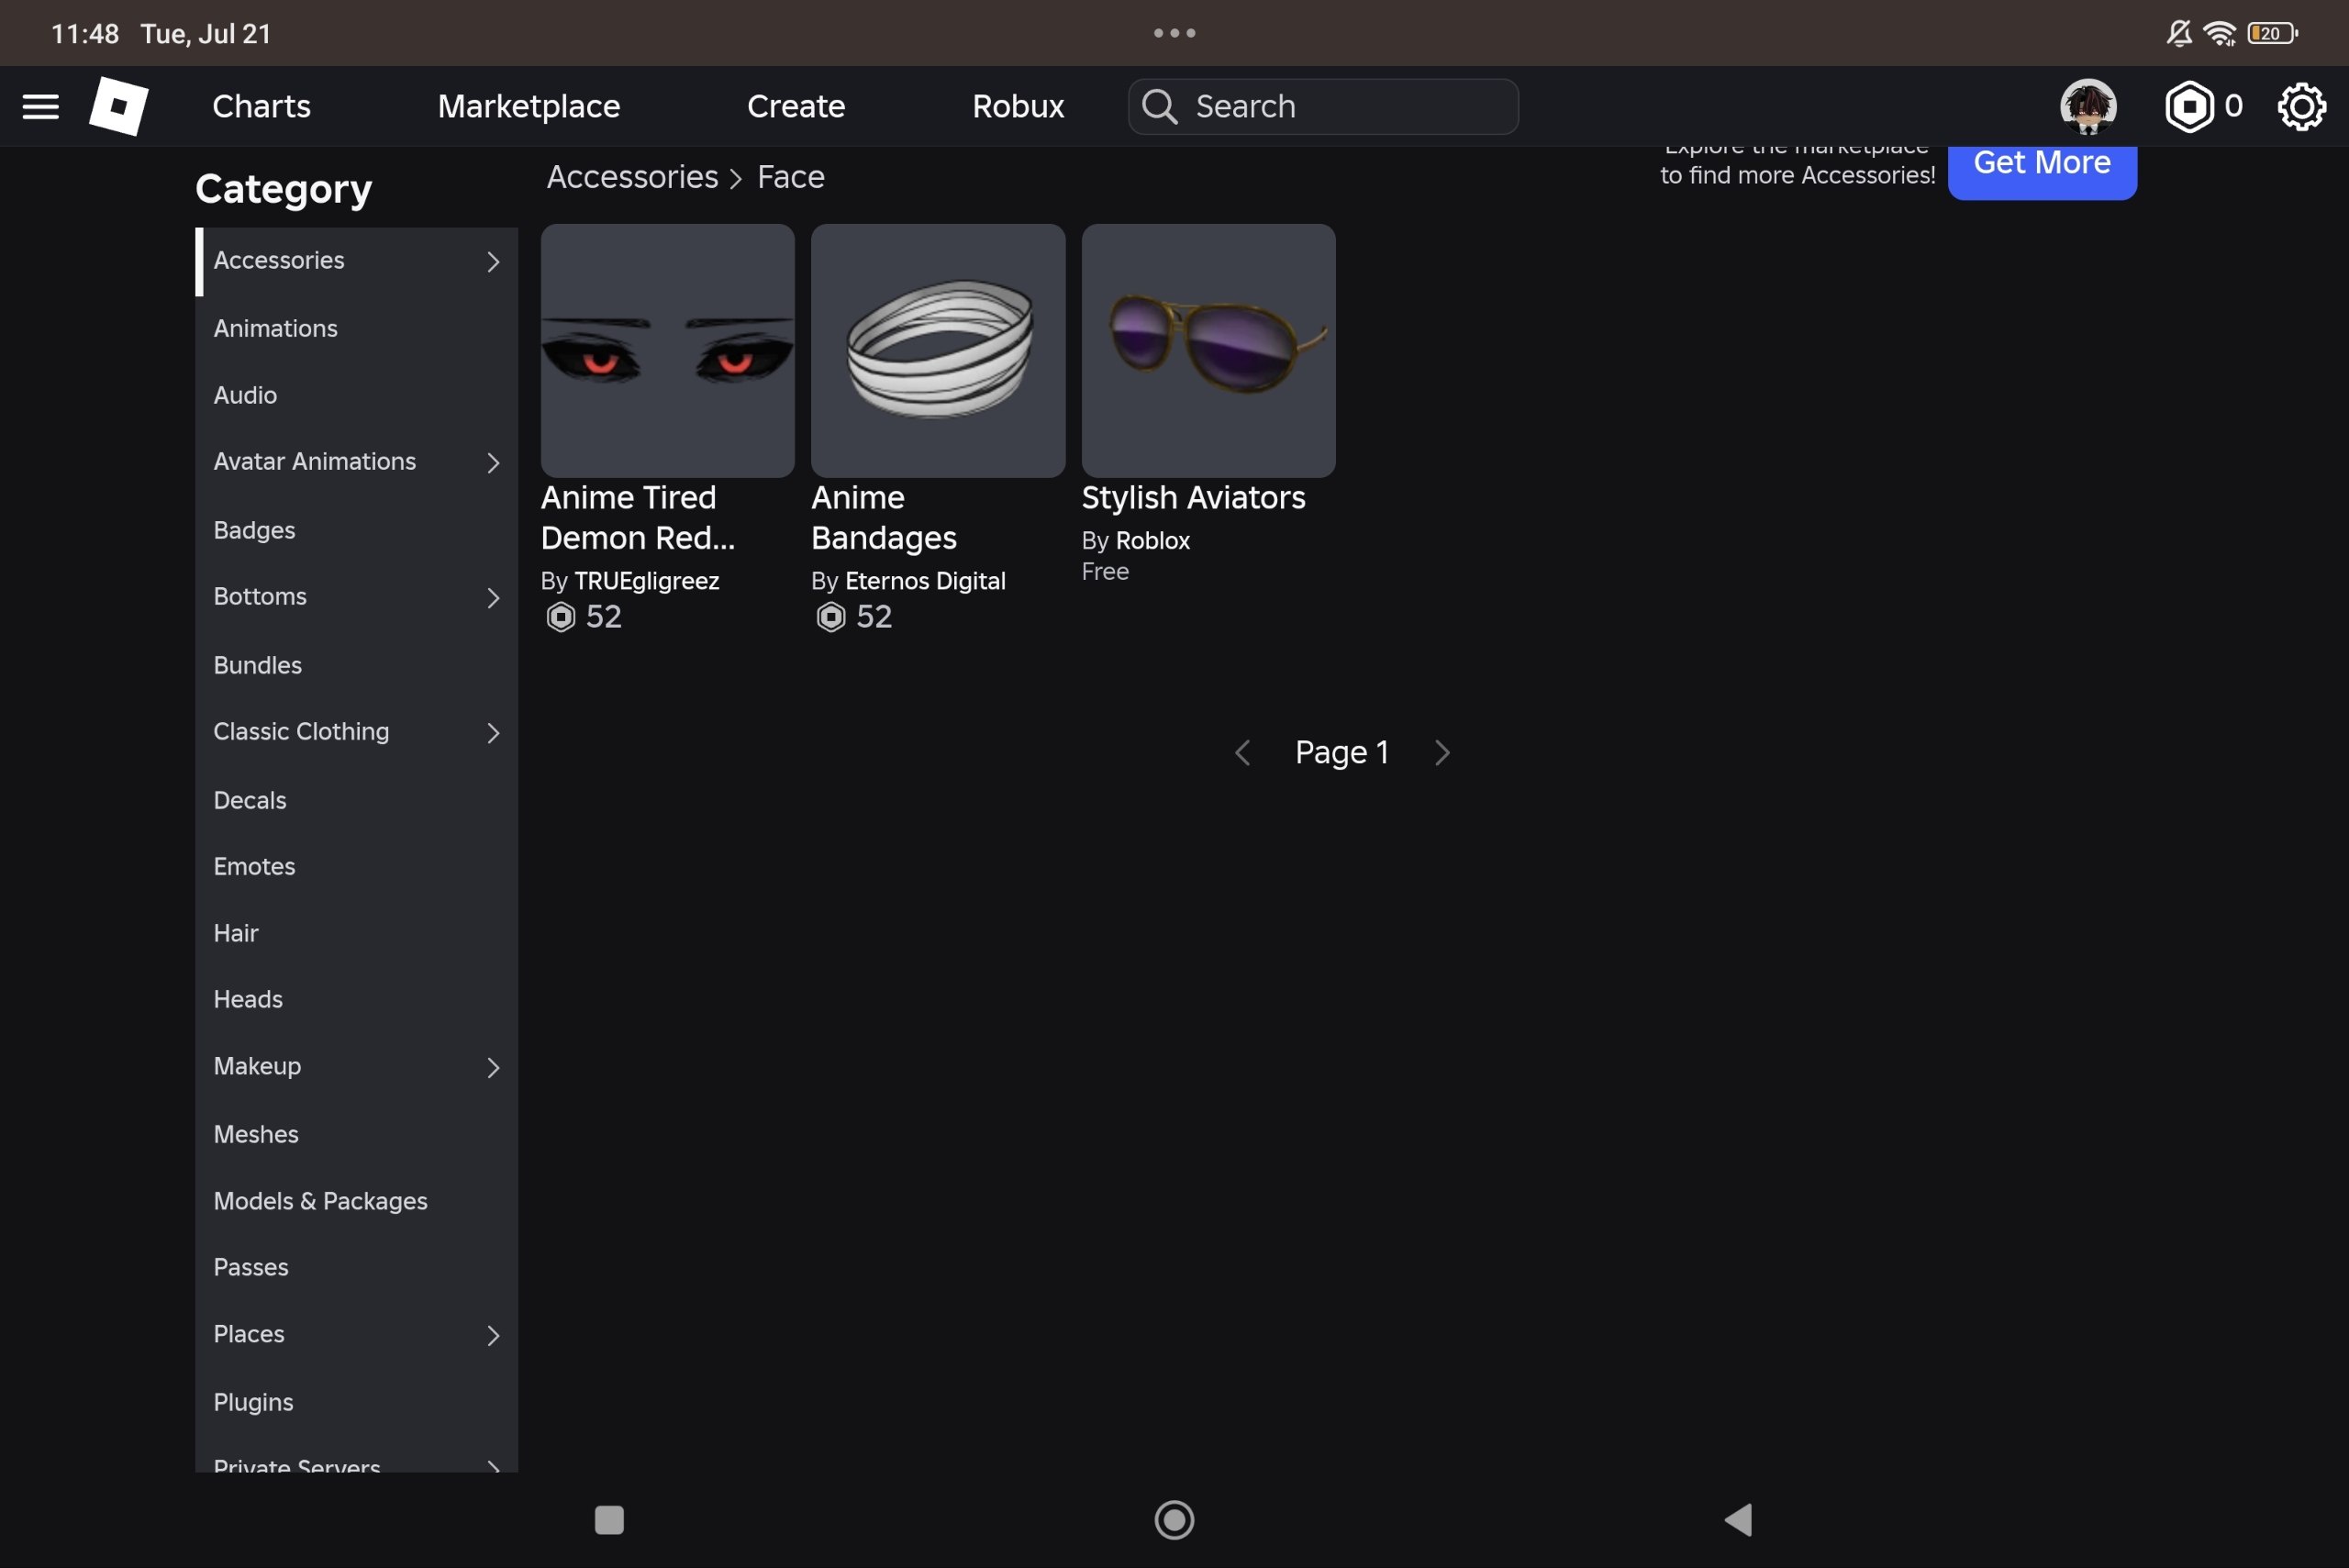Open creator TRUEgligreez profile

click(646, 581)
